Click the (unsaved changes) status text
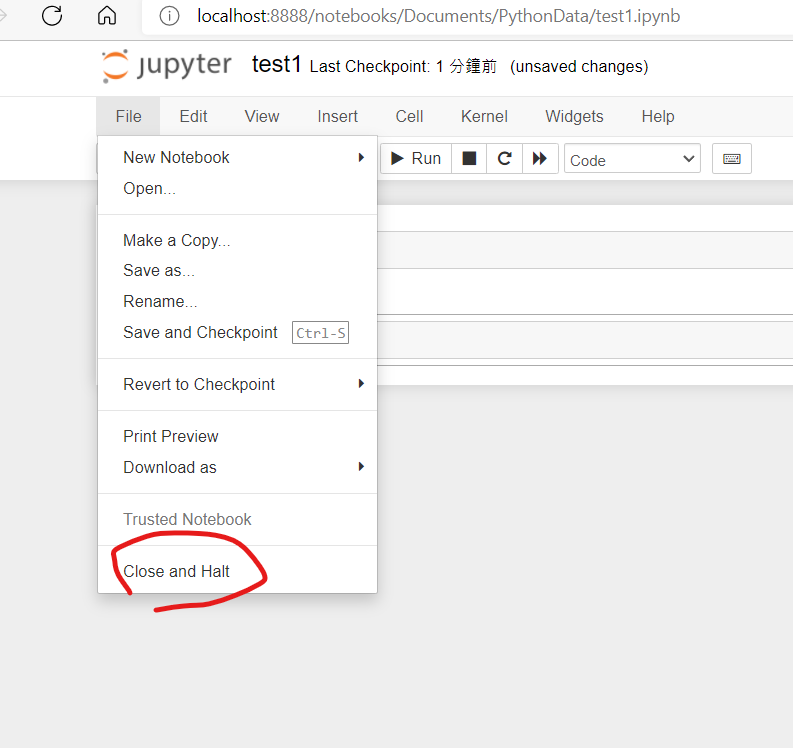The height and width of the screenshot is (748, 793). [579, 66]
